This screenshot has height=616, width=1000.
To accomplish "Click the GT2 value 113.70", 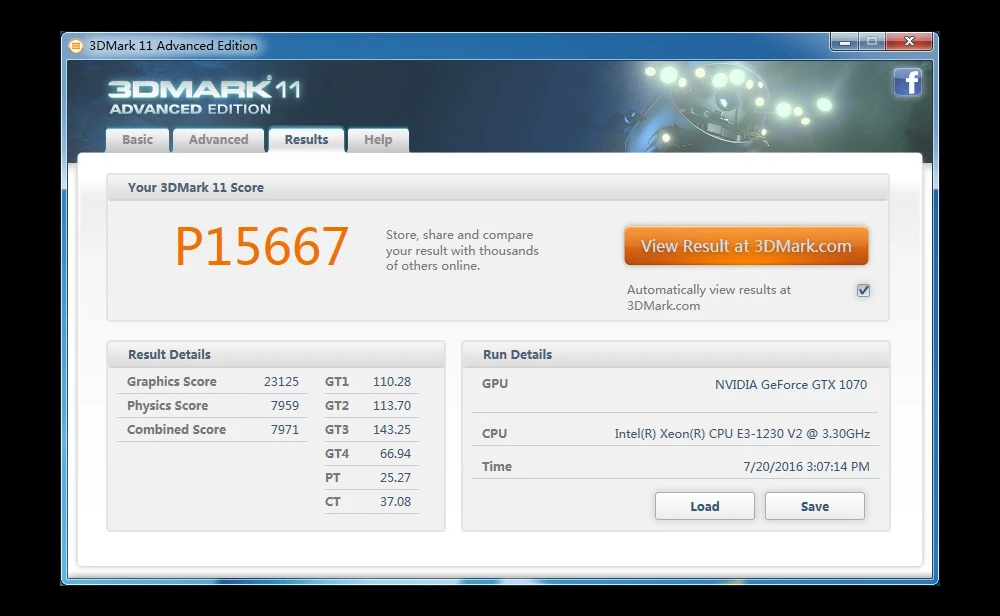I will 392,406.
